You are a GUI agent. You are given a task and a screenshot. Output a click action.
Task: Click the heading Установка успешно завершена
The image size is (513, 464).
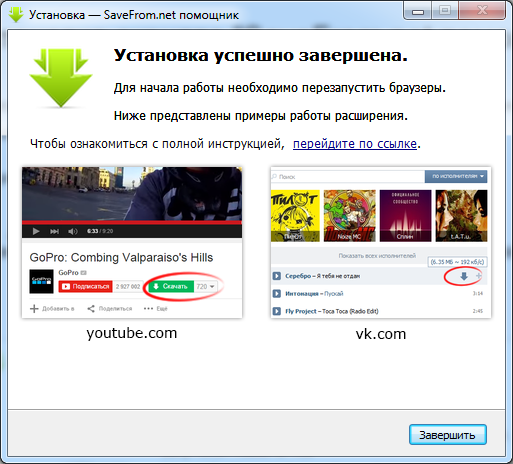coord(261,55)
